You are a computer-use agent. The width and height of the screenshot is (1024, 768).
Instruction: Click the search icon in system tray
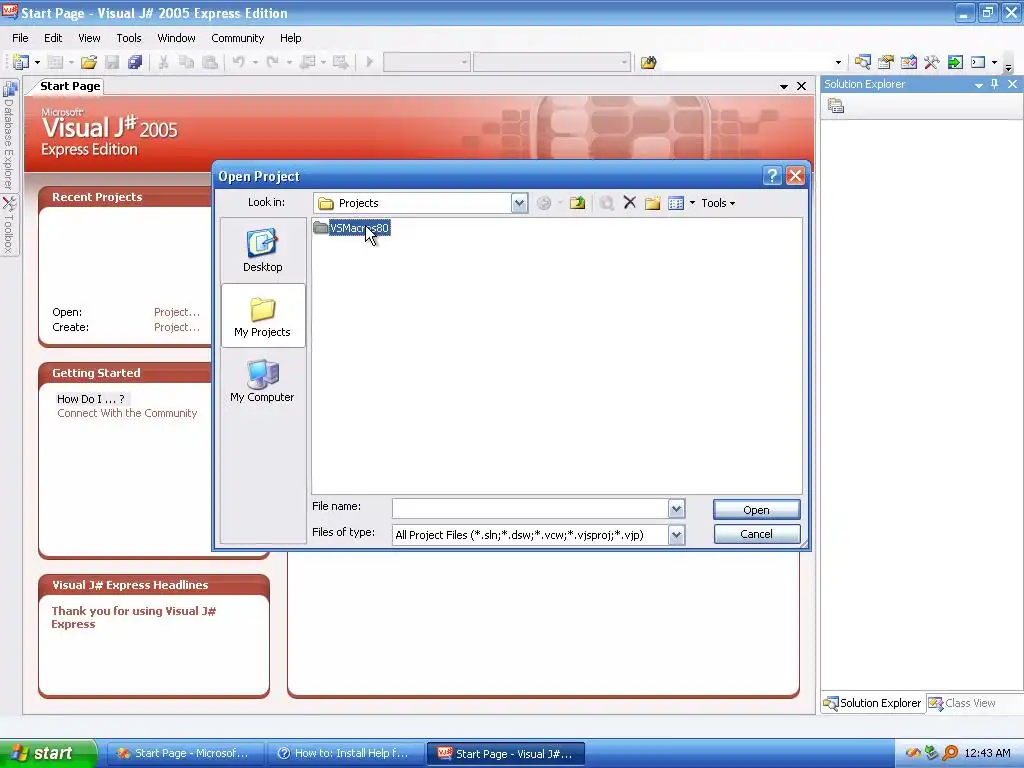pyautogui.click(x=950, y=753)
